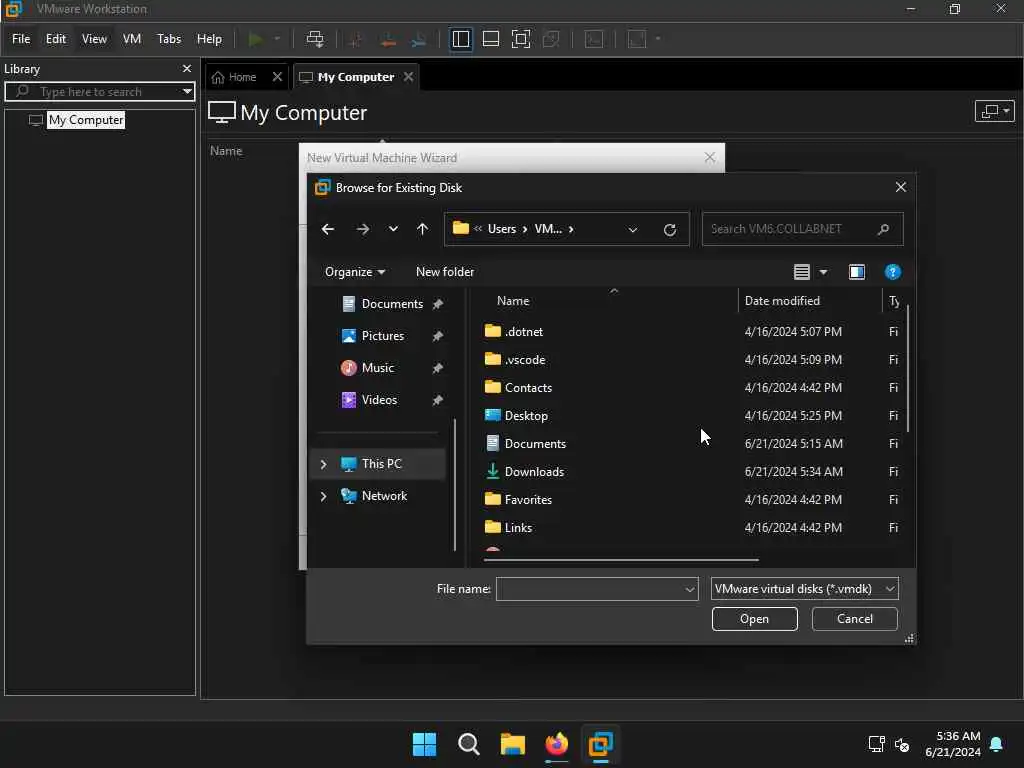Click the Cancel button

coord(854,618)
